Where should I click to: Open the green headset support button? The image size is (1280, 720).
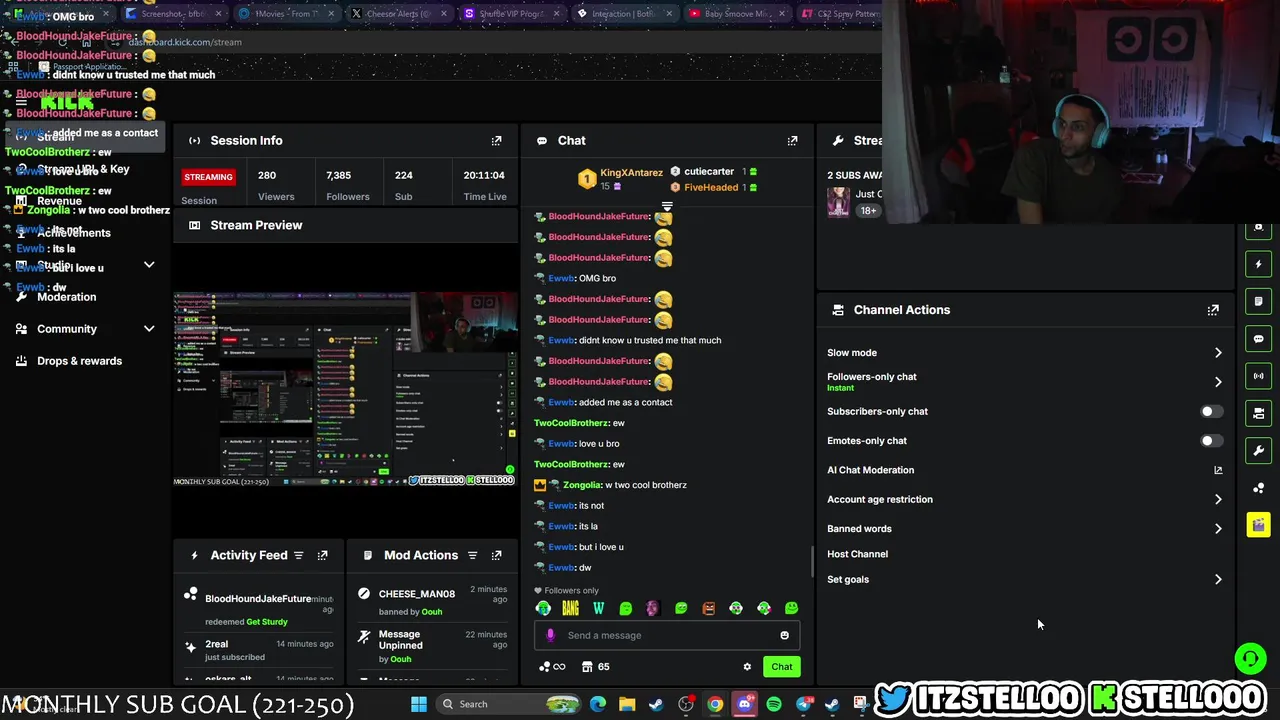click(1249, 658)
